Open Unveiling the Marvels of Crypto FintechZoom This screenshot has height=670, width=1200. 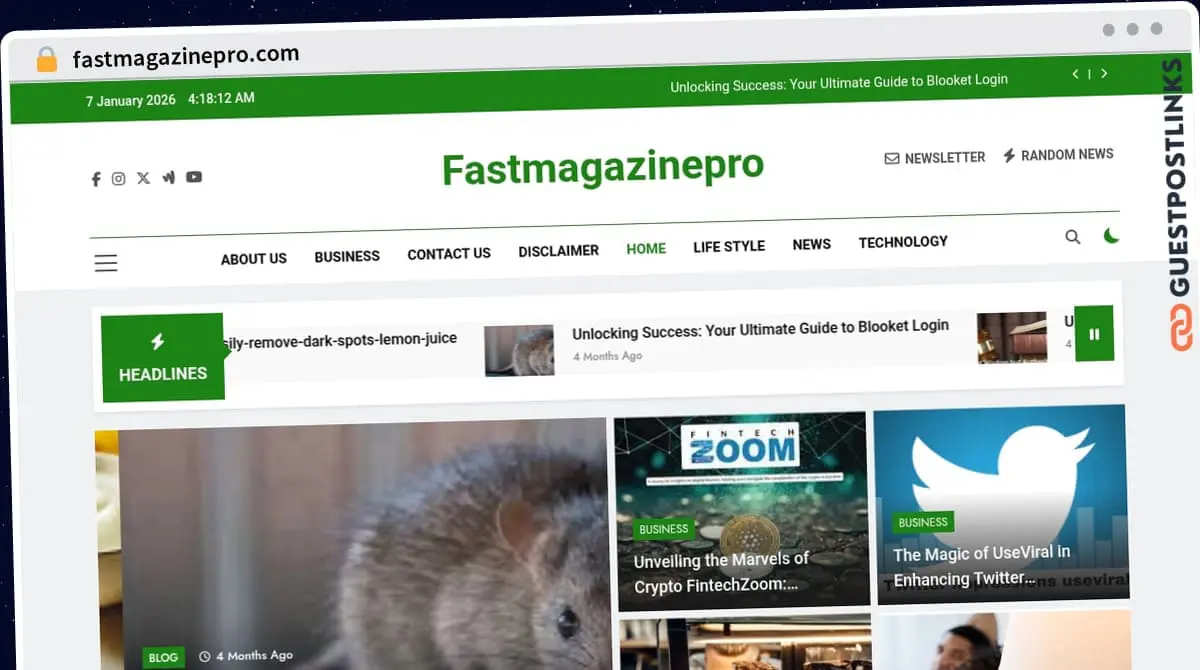click(721, 572)
